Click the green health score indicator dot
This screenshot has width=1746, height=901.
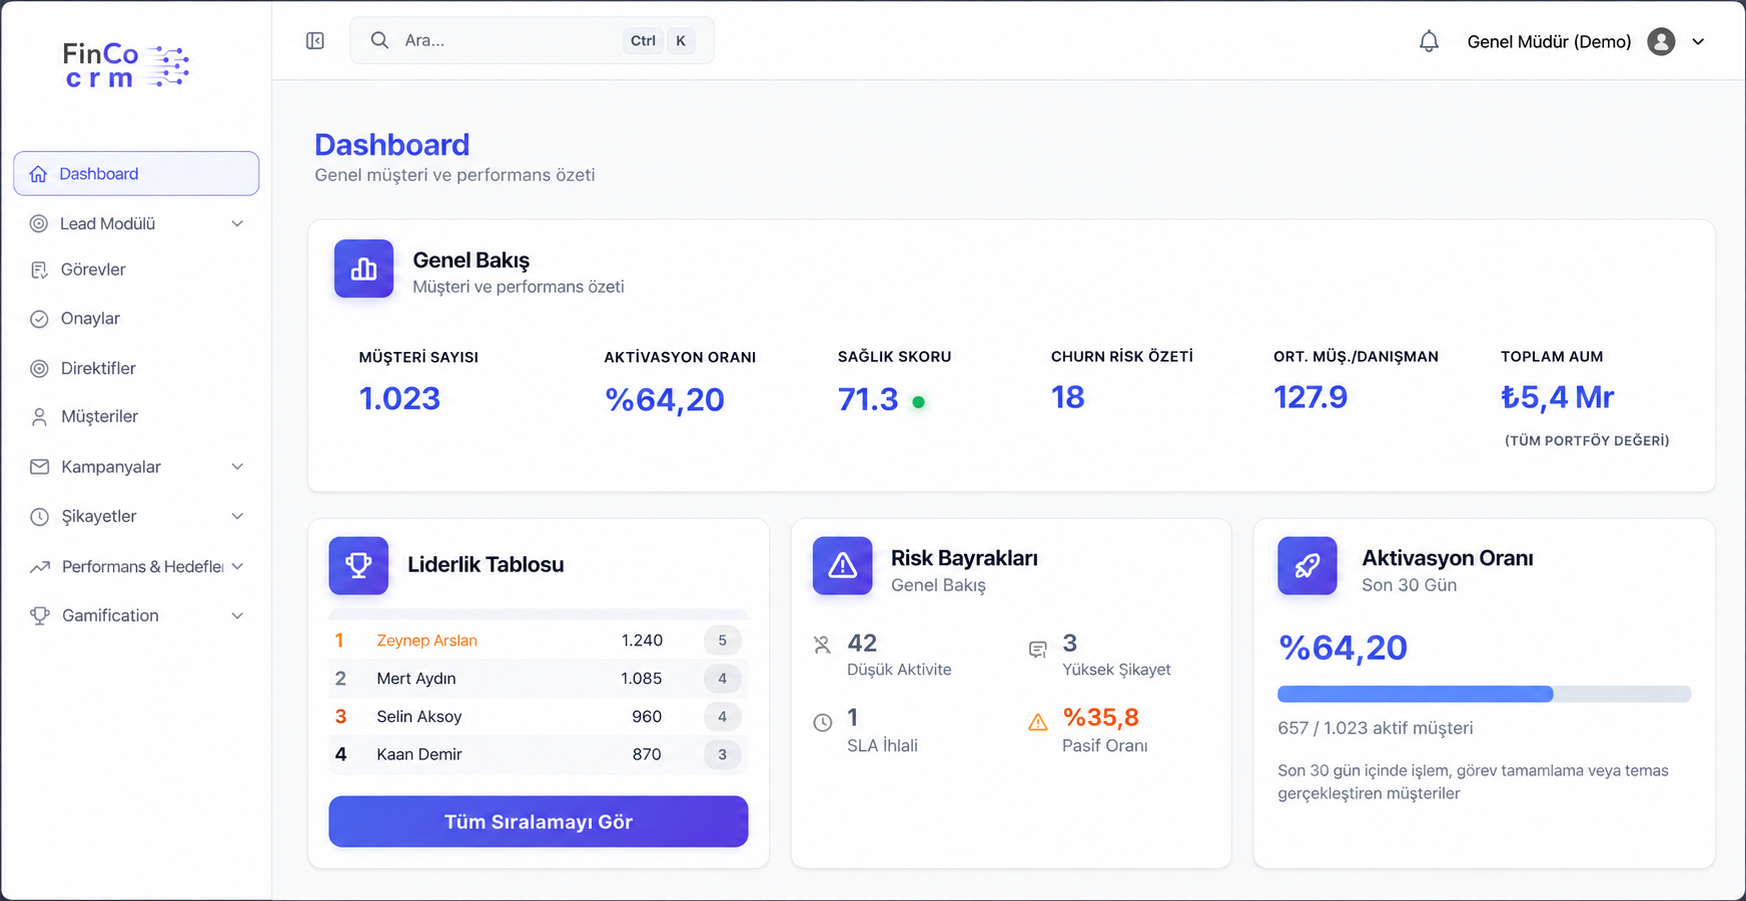pyautogui.click(x=918, y=402)
